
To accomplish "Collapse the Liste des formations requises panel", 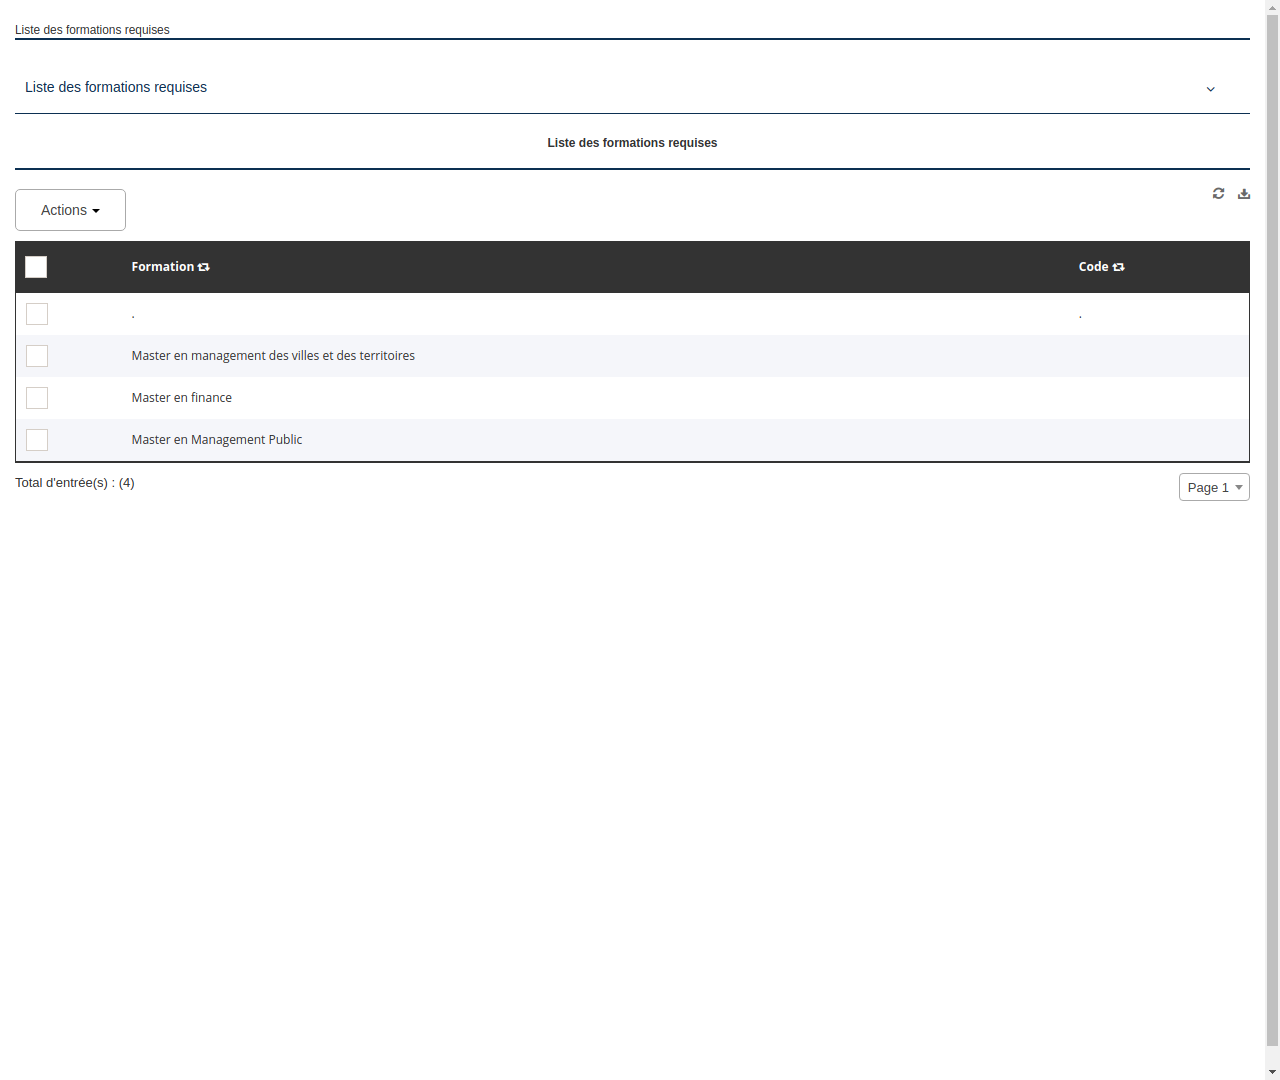I will coord(1210,89).
